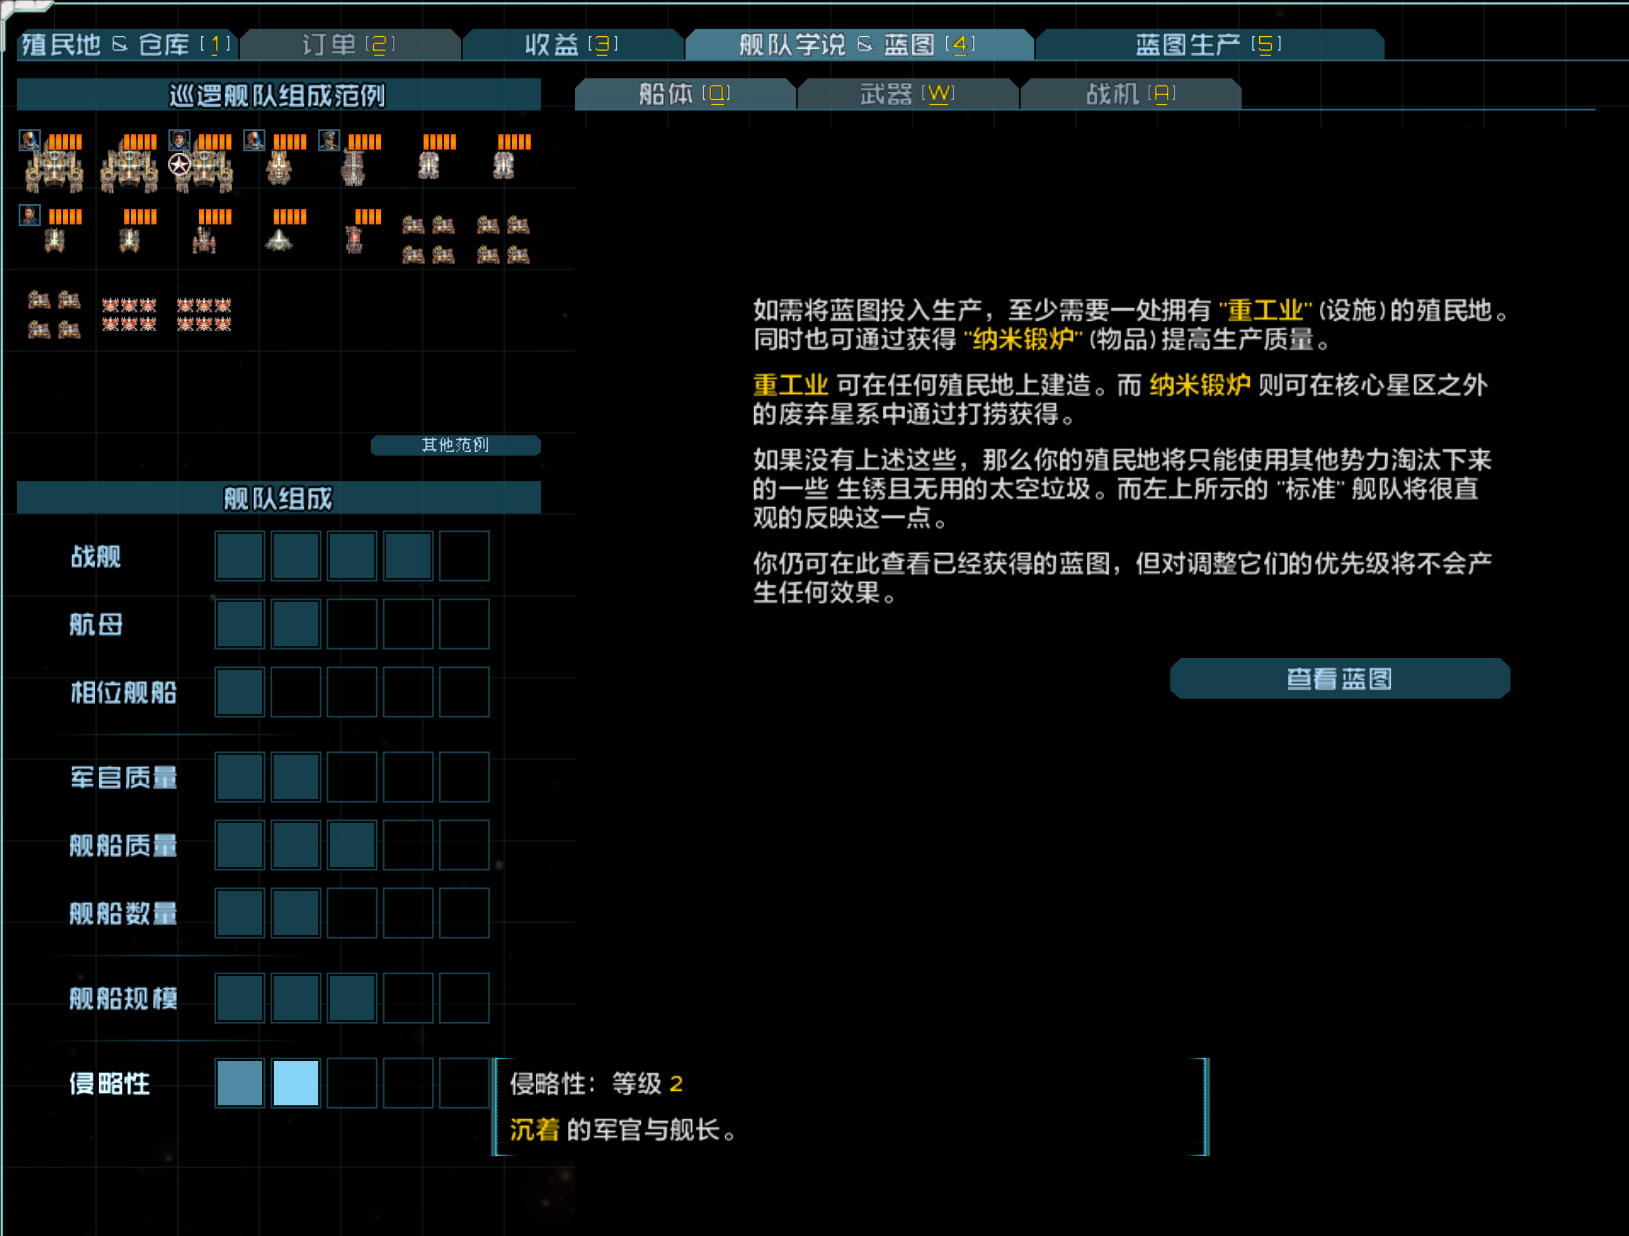This screenshot has width=1629, height=1236.
Task: Click the 巡逻舰队组成范例 header
Action: (279, 95)
